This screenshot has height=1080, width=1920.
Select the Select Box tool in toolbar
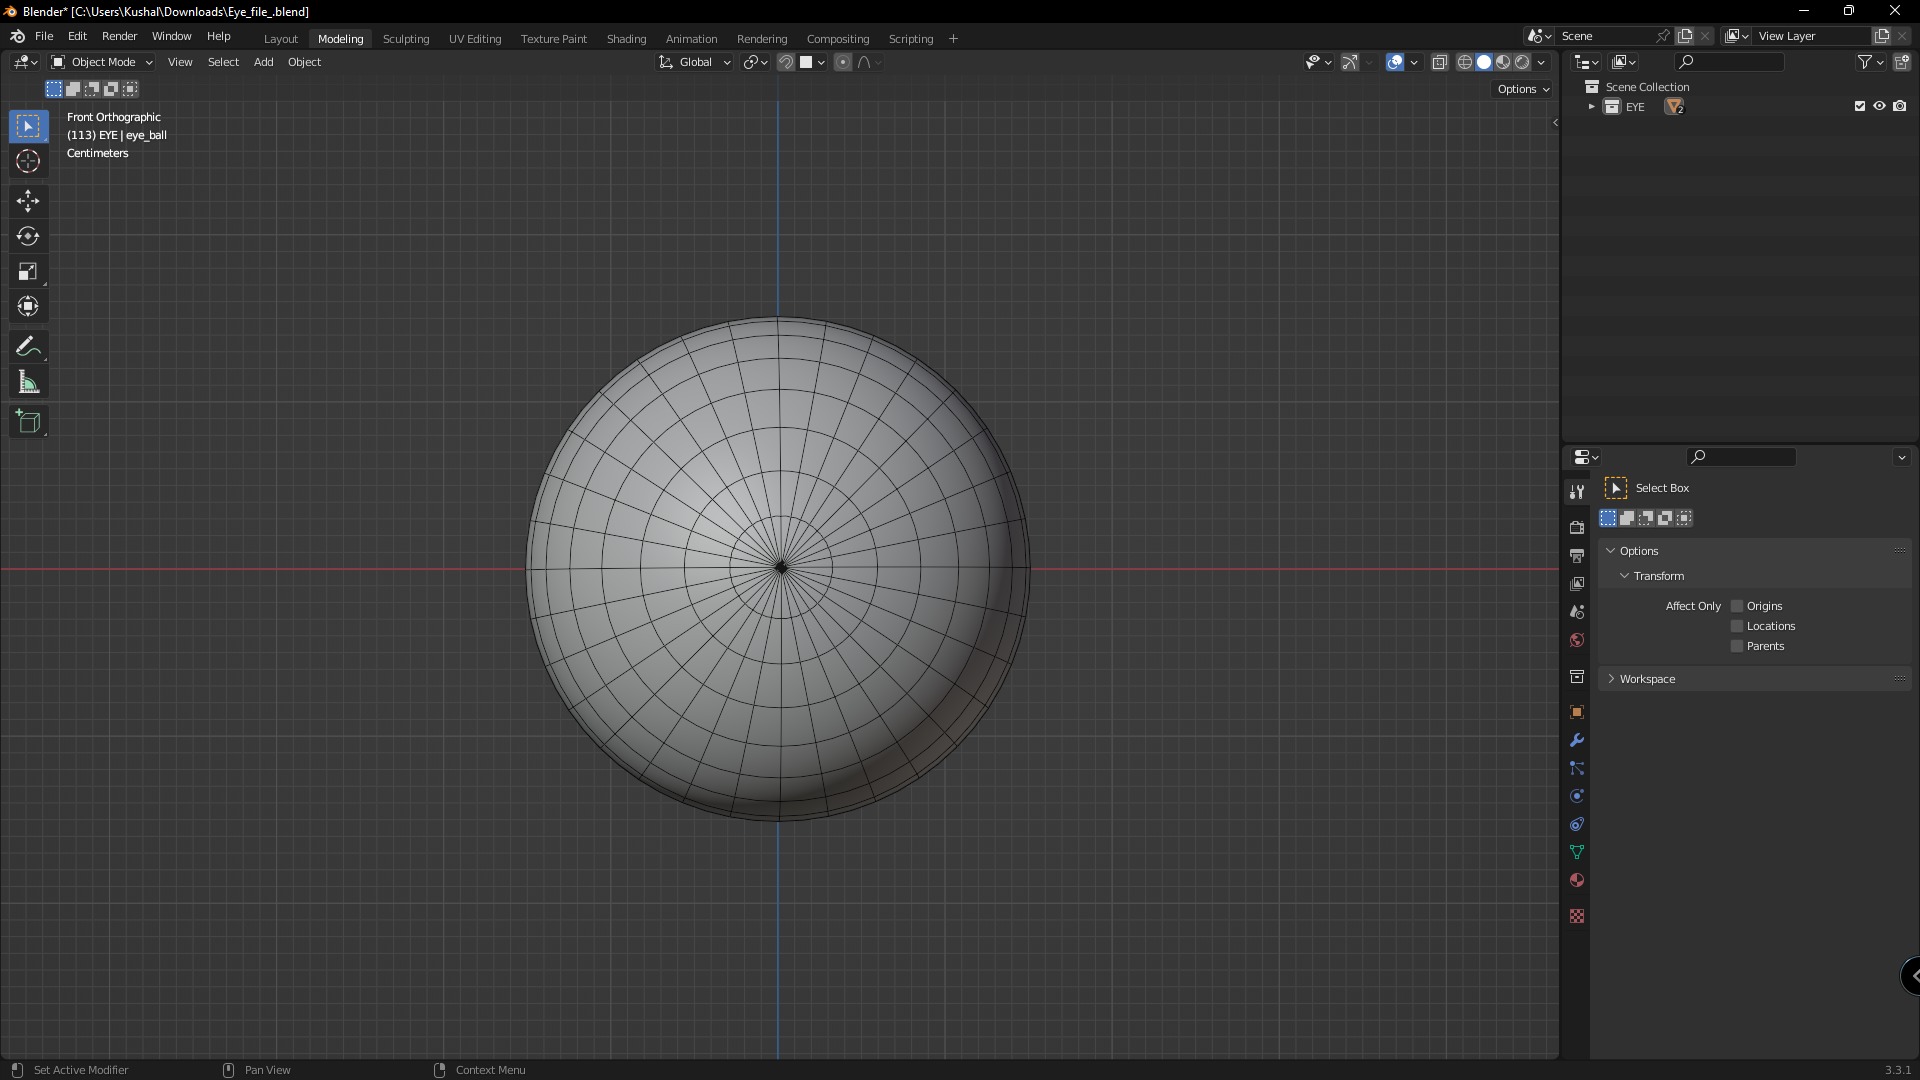pos(28,126)
